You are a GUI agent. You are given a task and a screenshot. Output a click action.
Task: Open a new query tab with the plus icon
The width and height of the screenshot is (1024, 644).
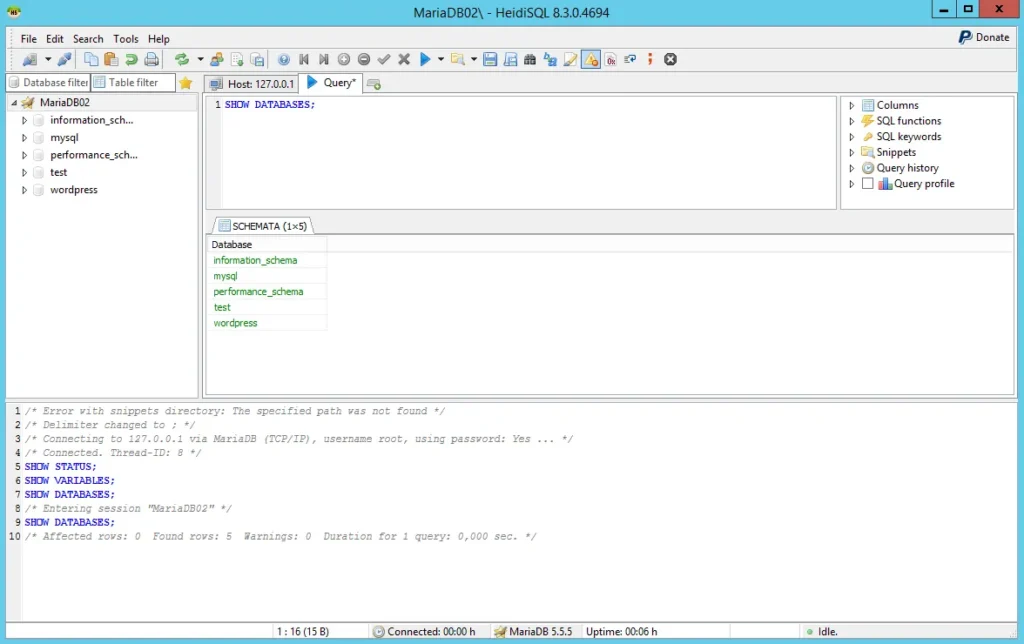pyautogui.click(x=374, y=84)
